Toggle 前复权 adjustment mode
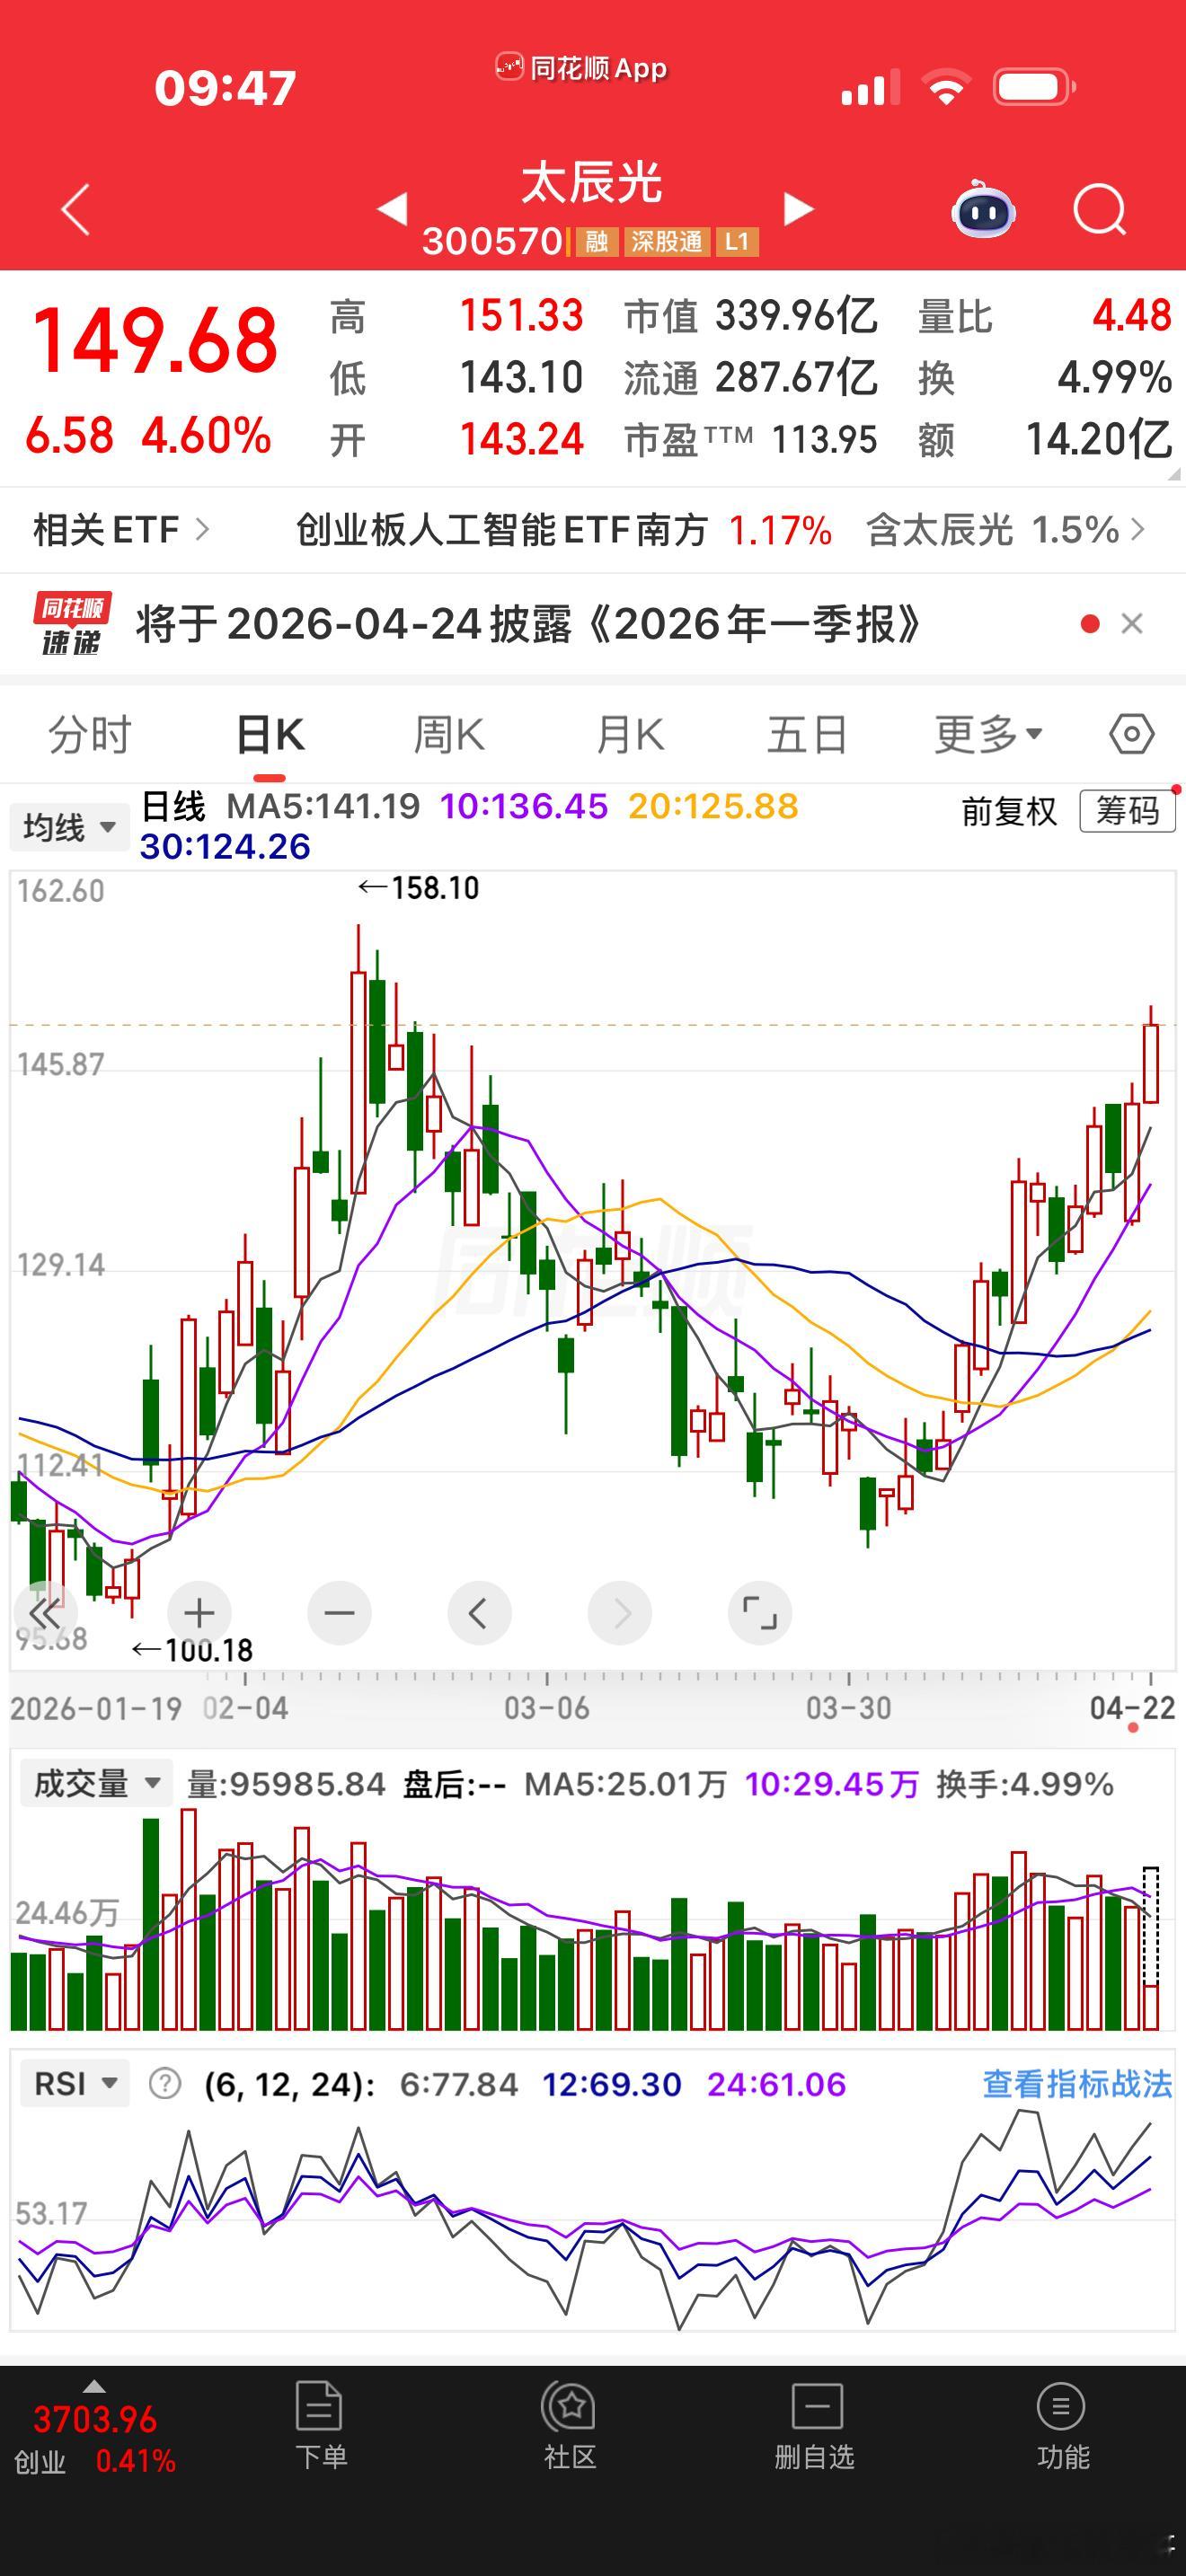 1009,811
